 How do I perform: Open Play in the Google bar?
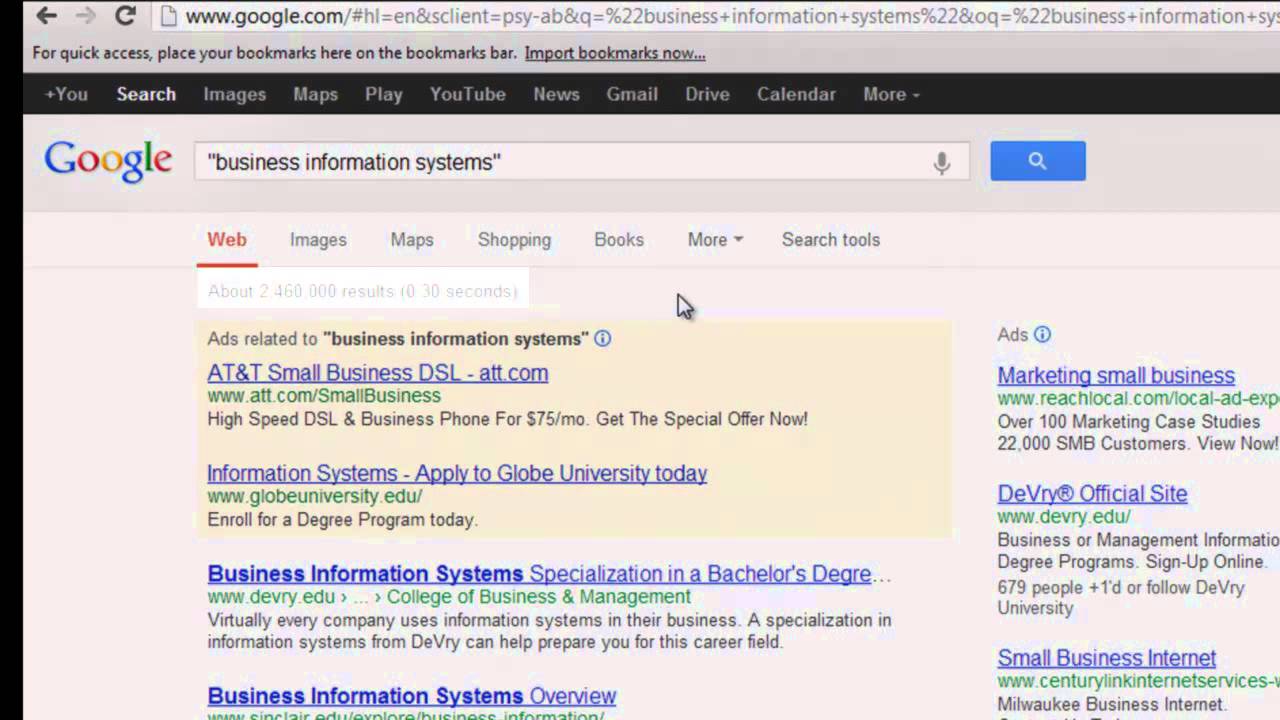point(383,94)
